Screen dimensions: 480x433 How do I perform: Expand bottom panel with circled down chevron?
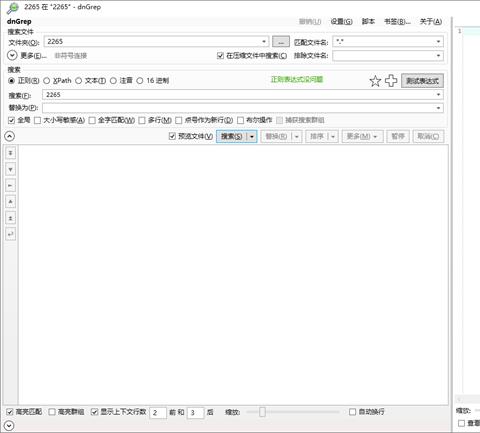[9, 426]
